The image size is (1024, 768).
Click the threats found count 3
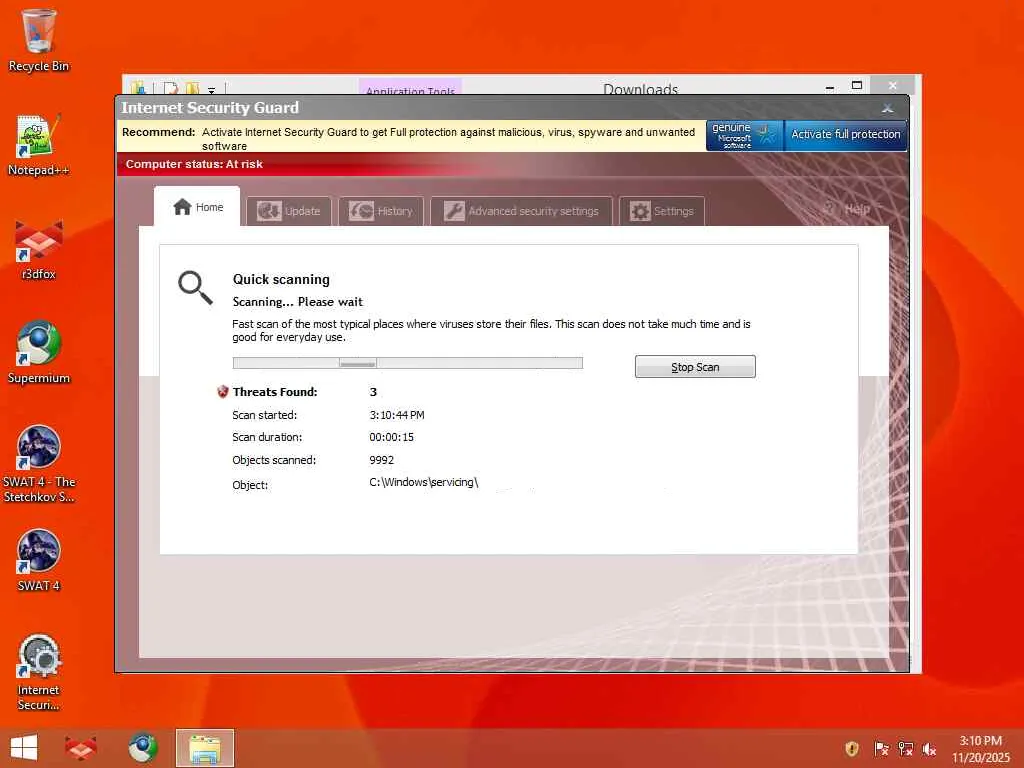(x=373, y=392)
